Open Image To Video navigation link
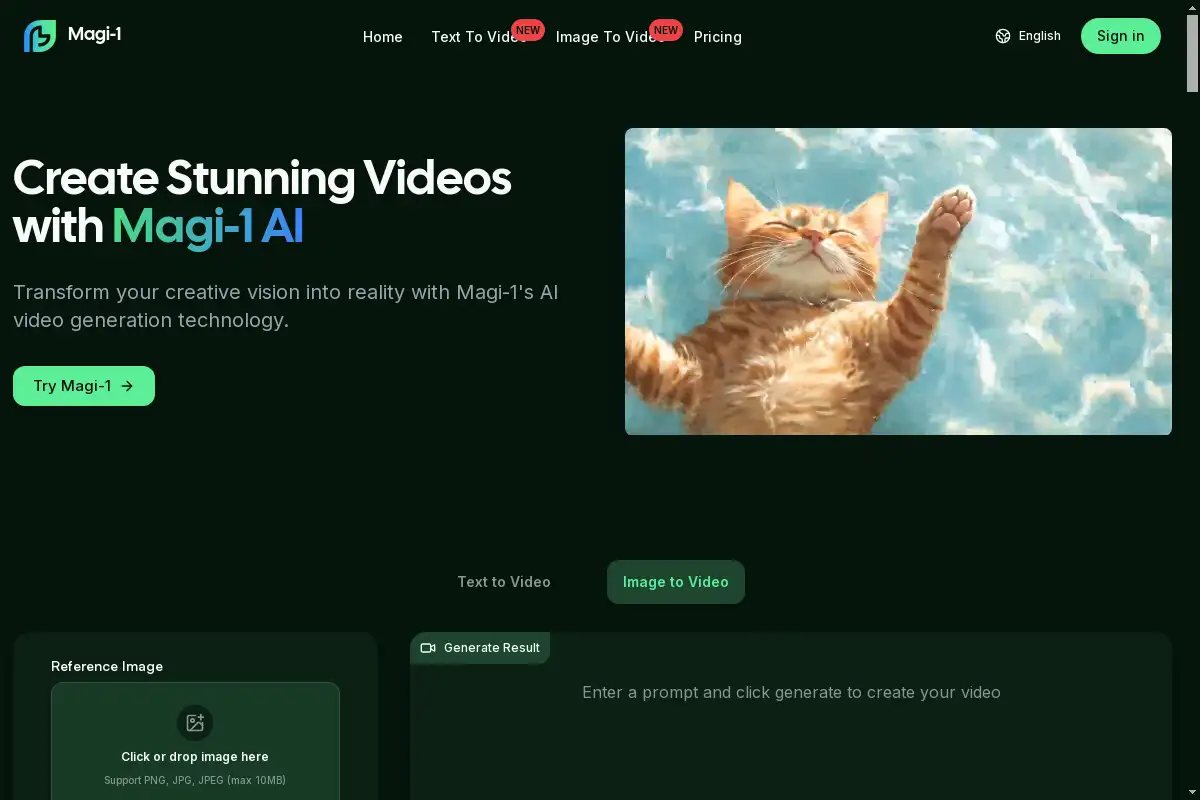Screen dimensions: 1200x800 coord(610,37)
